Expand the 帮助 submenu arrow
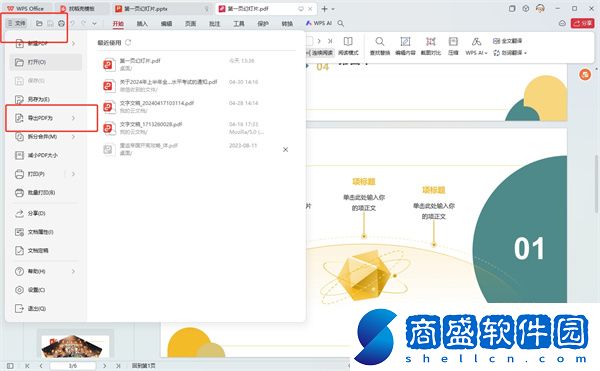The height and width of the screenshot is (371, 600). [73, 271]
